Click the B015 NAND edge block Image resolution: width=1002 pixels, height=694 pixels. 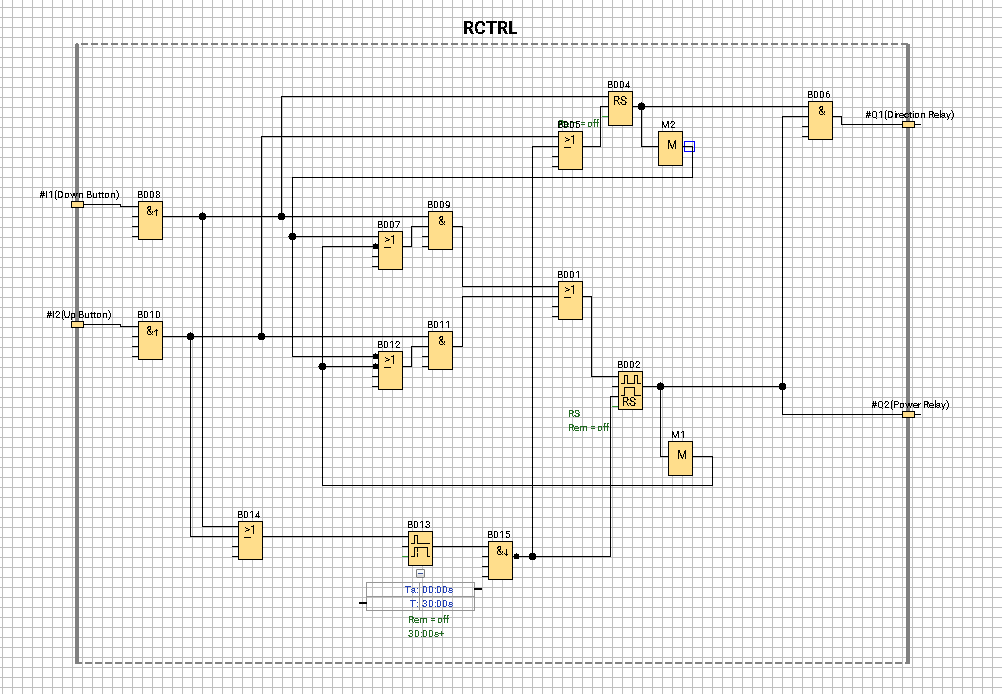coord(500,559)
